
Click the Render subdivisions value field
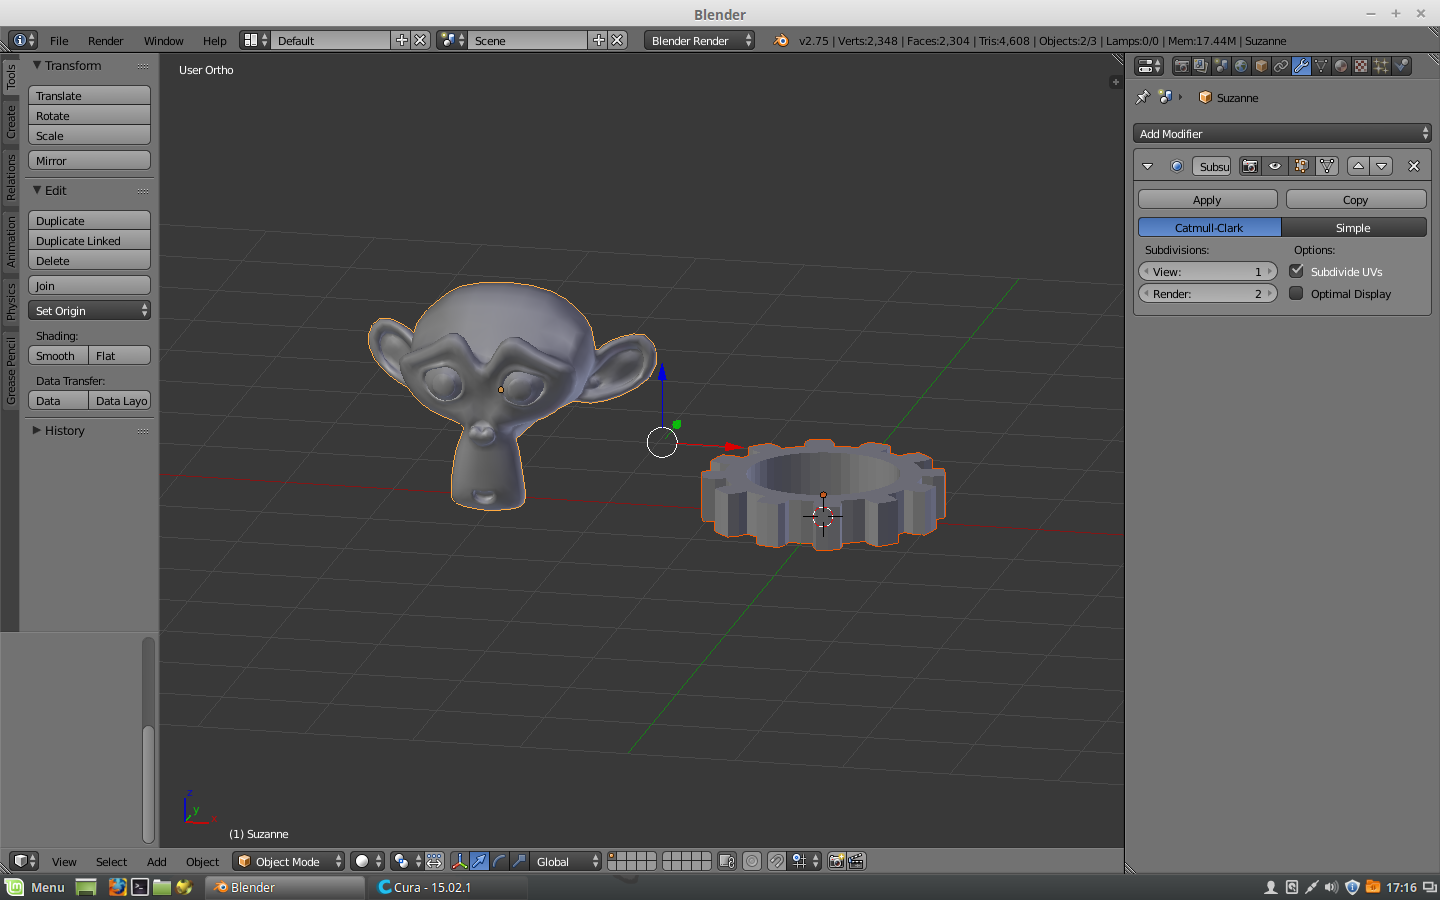[x=1208, y=293]
